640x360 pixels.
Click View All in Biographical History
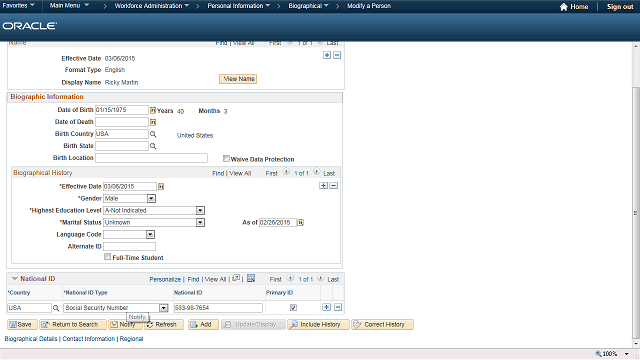pyautogui.click(x=240, y=173)
